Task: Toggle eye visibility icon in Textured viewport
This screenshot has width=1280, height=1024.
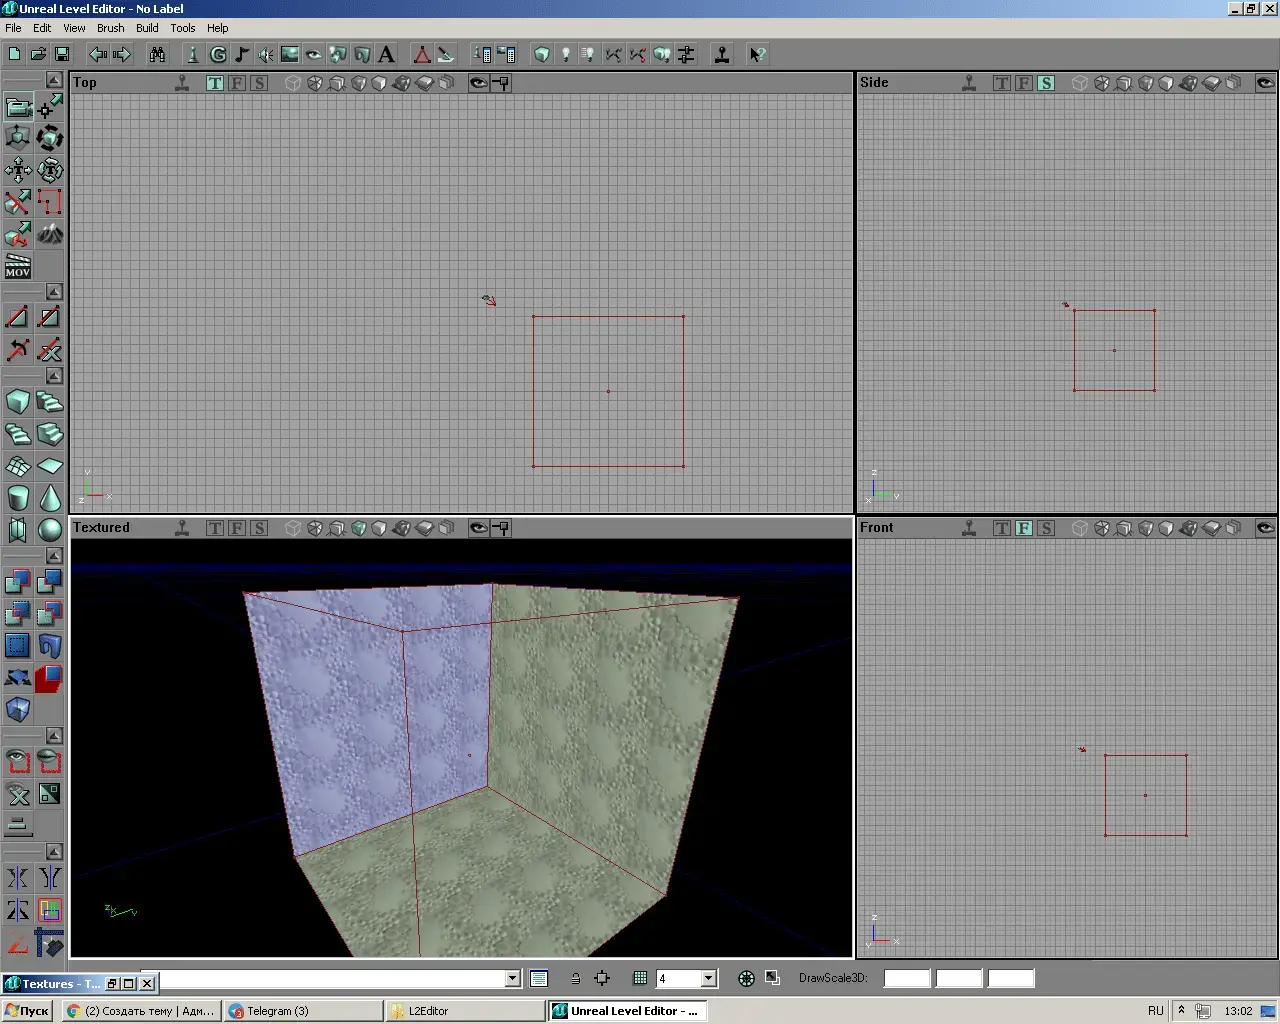Action: click(x=479, y=528)
